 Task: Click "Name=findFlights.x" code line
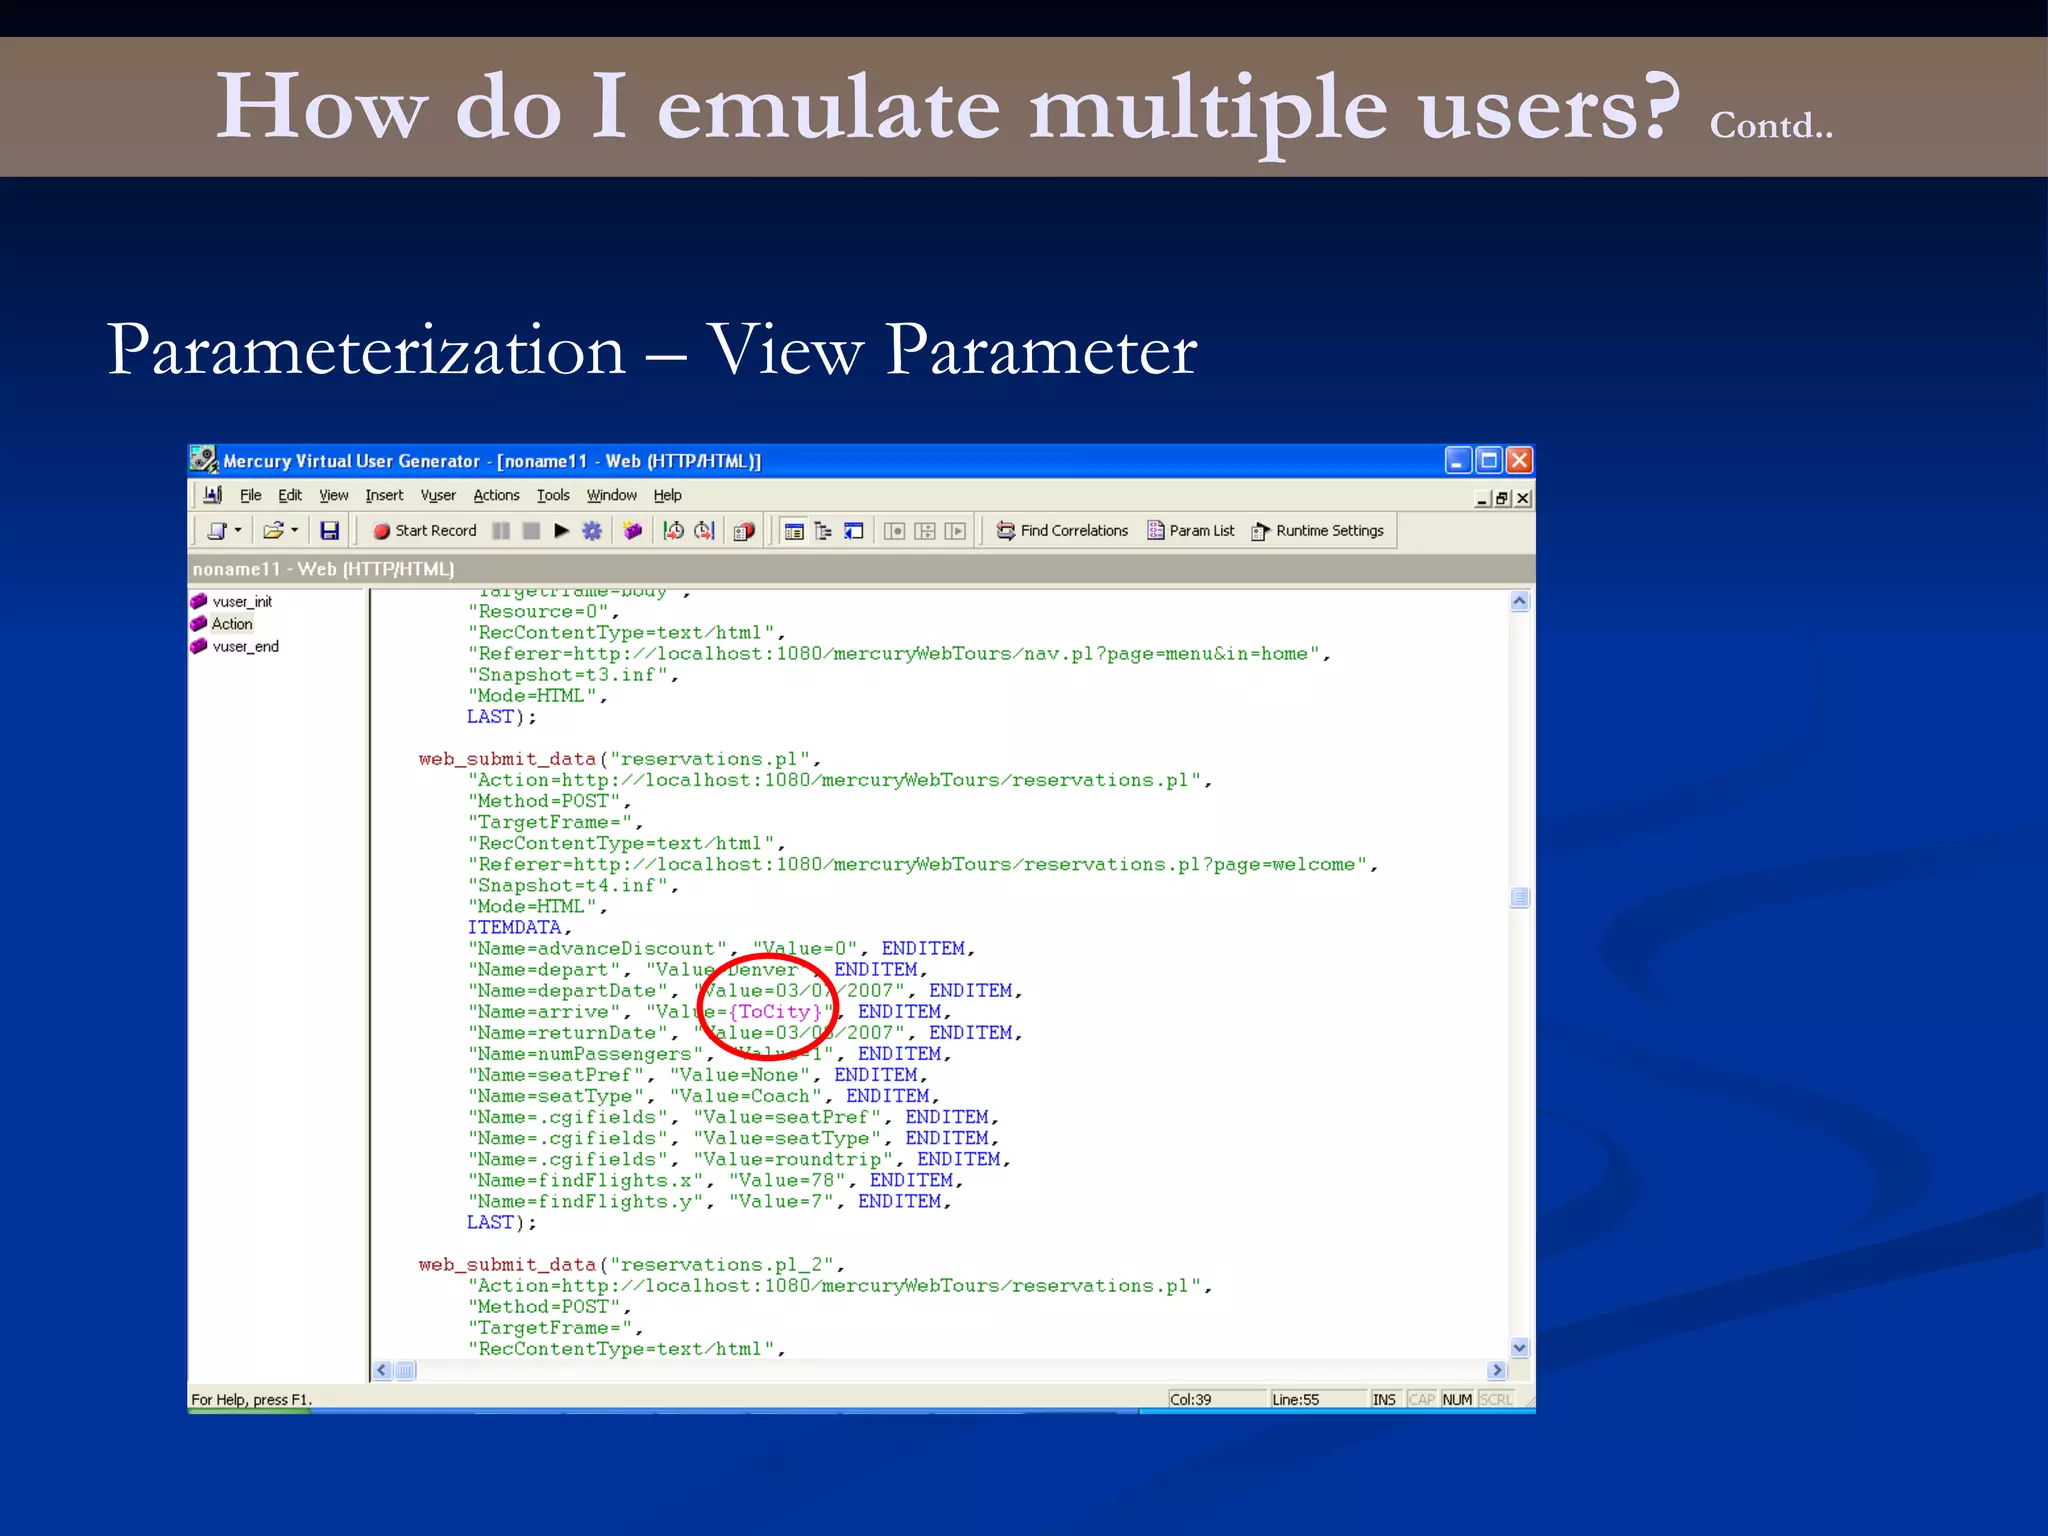point(715,1181)
